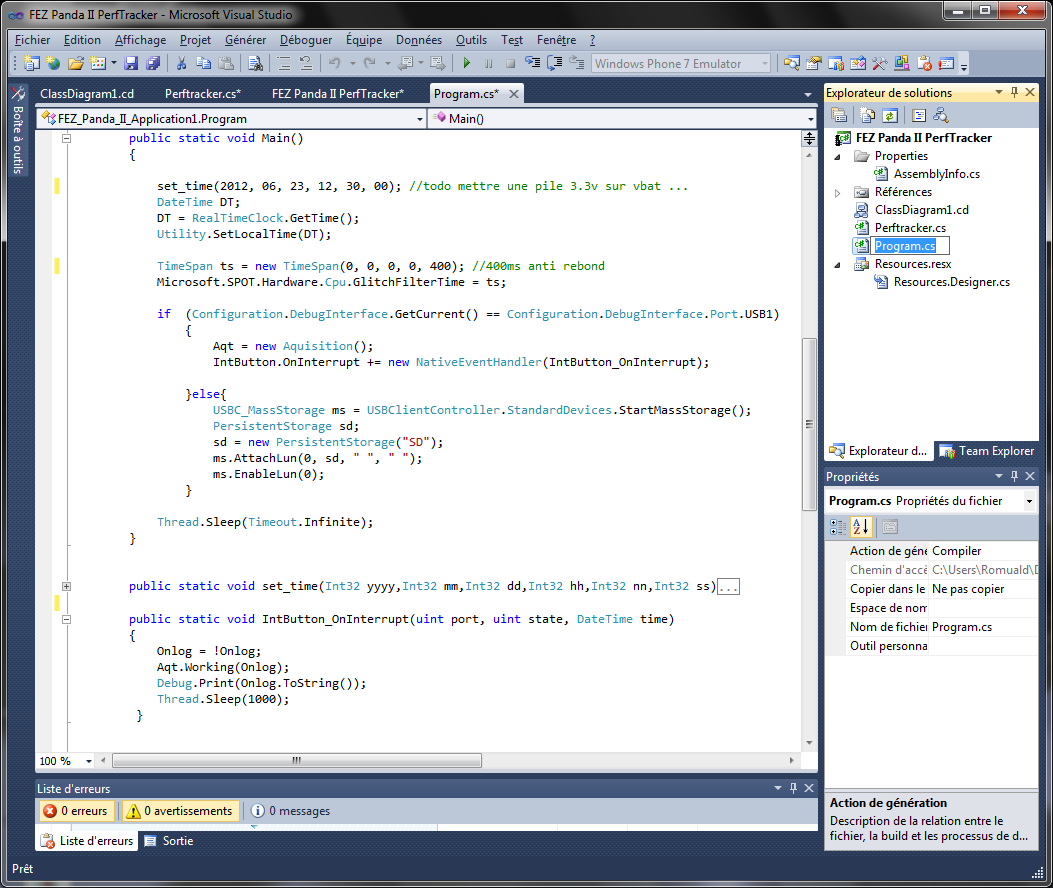This screenshot has width=1053, height=888.
Task: Click the New Web Site toolbar icon
Action: click(53, 63)
